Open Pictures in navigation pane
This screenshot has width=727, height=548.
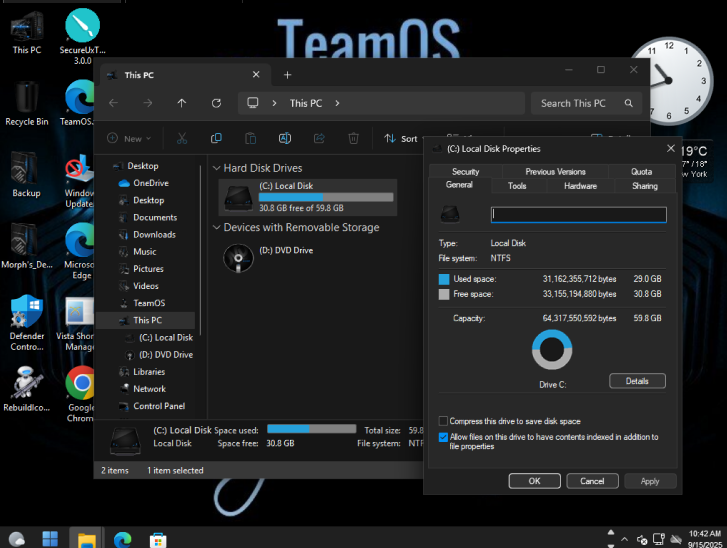[148, 269]
